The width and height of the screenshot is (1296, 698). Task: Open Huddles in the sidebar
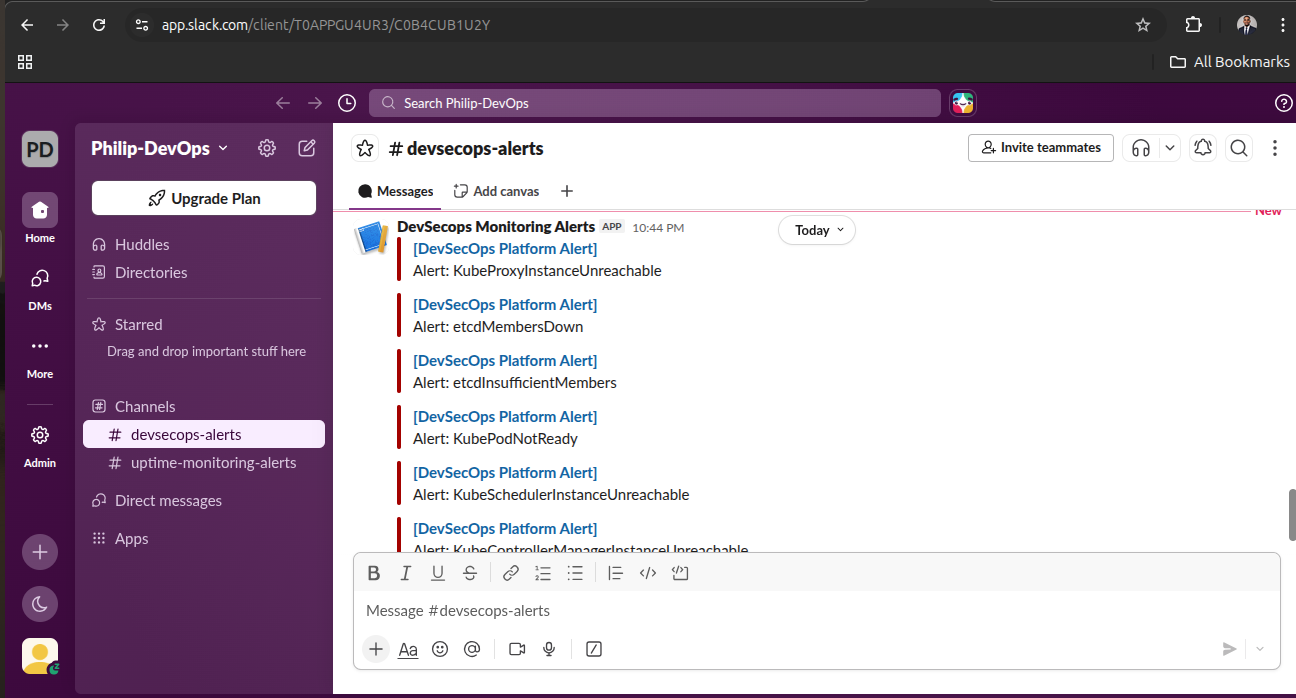[142, 244]
